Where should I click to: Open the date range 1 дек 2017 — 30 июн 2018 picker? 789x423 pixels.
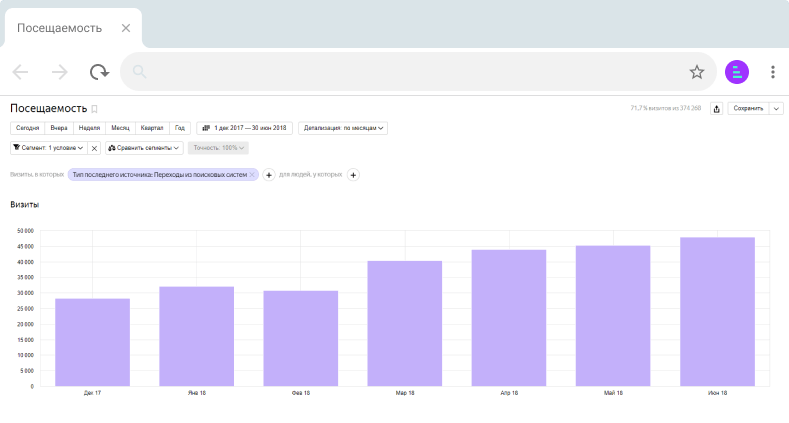pyautogui.click(x=244, y=128)
